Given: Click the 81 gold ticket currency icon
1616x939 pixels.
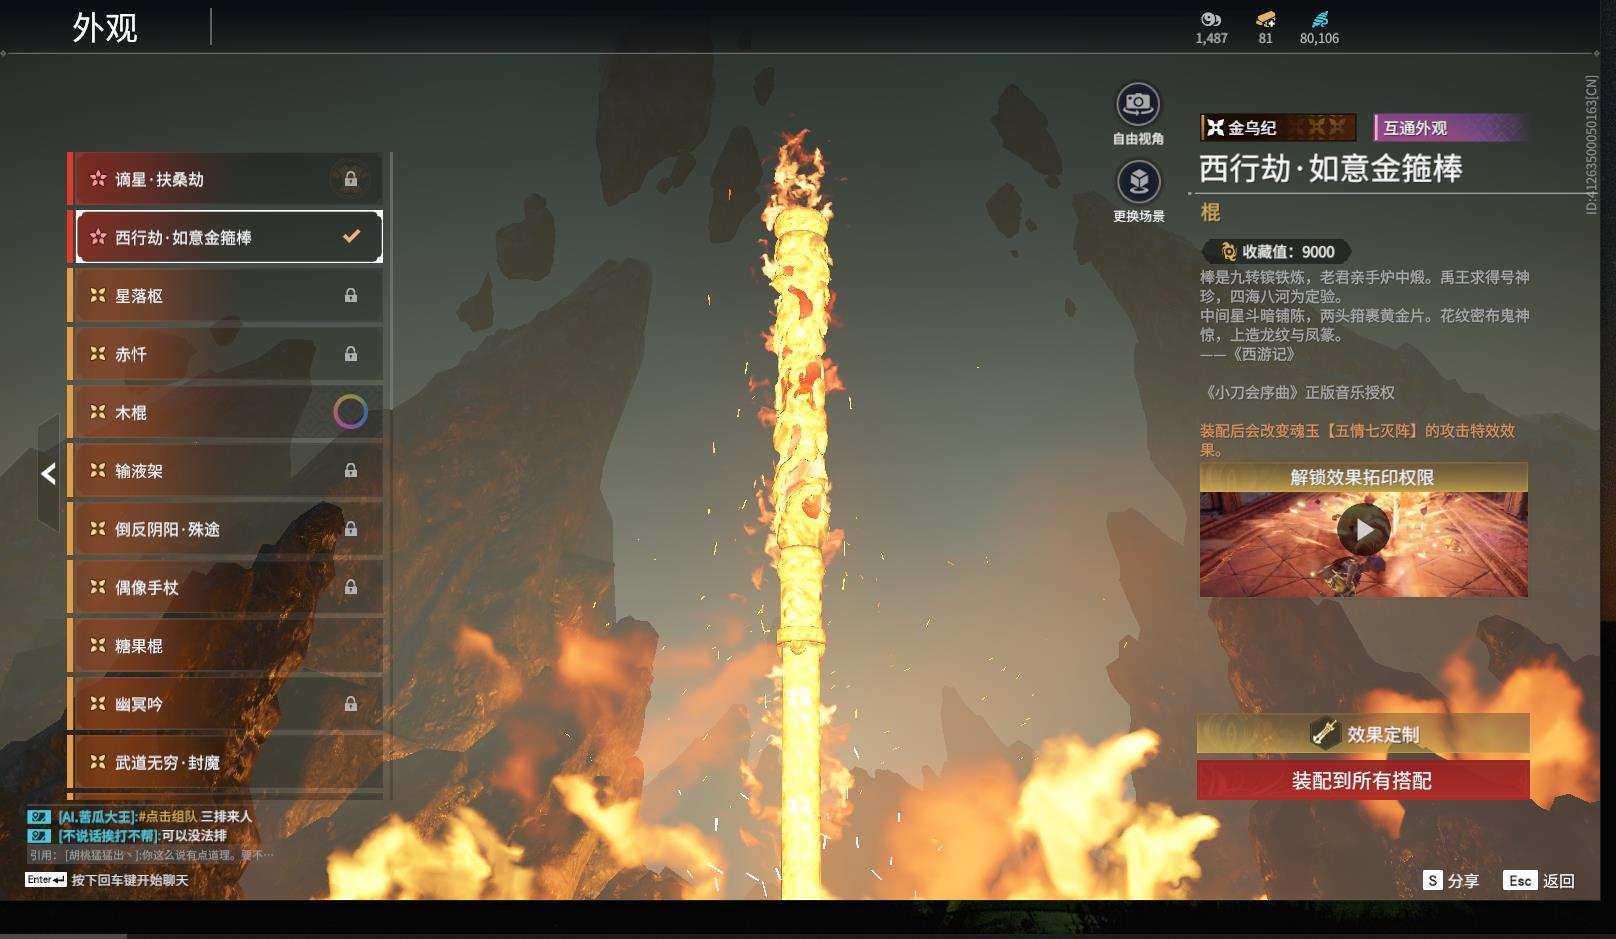Looking at the screenshot, I should (1266, 19).
